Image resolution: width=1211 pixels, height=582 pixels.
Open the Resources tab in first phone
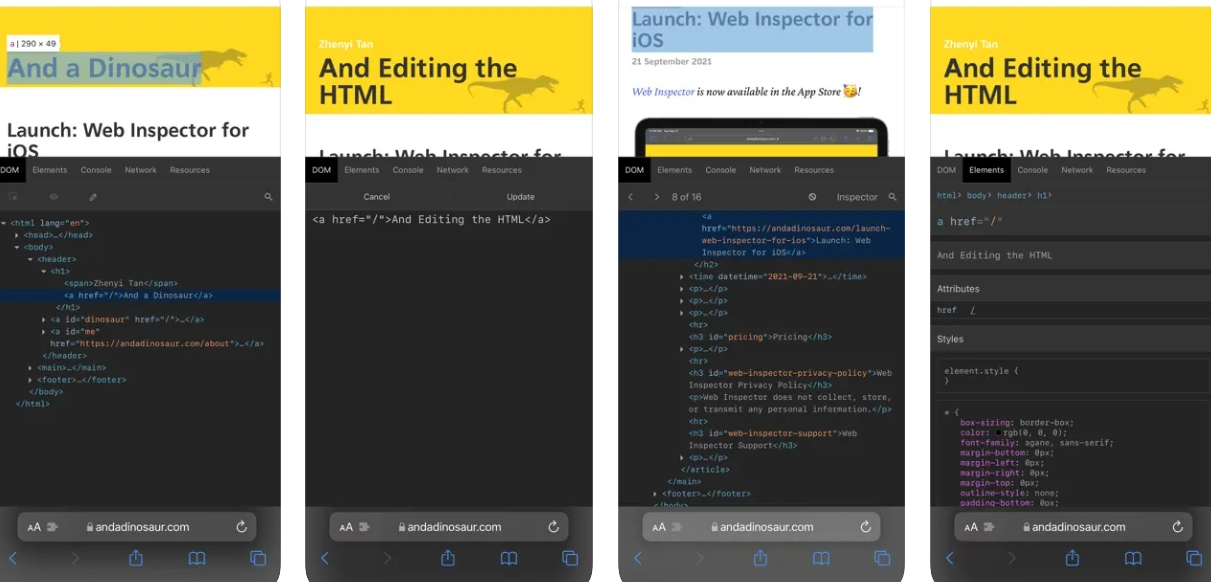point(190,170)
